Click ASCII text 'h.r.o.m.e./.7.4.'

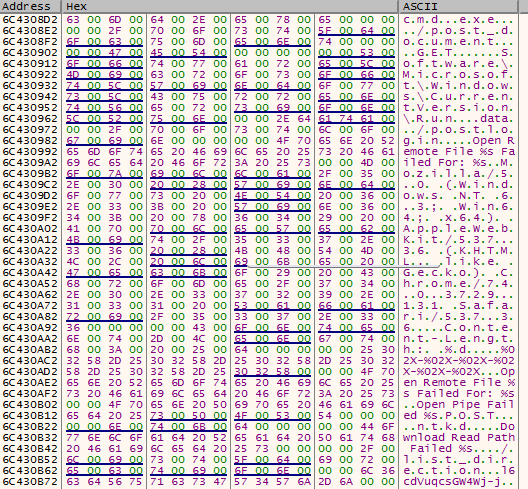(459, 284)
